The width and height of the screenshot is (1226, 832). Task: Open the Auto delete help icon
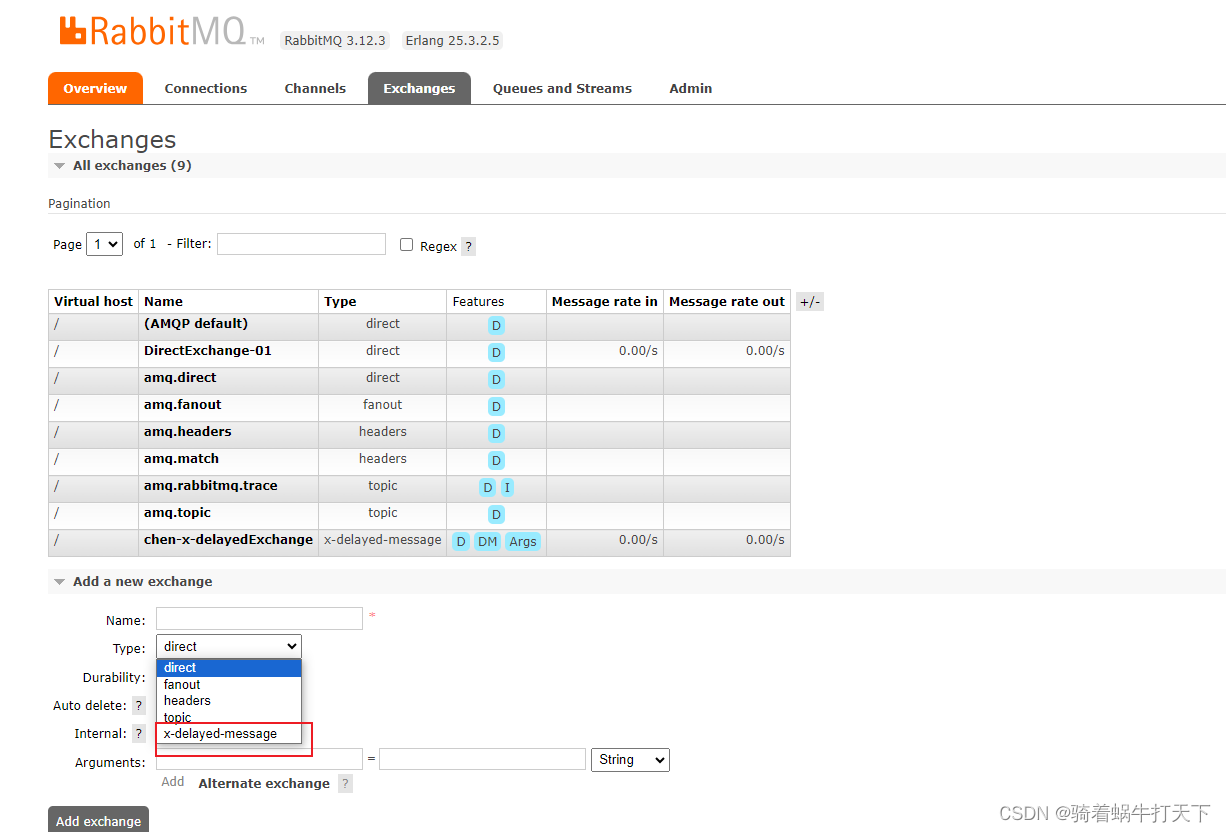(139, 706)
